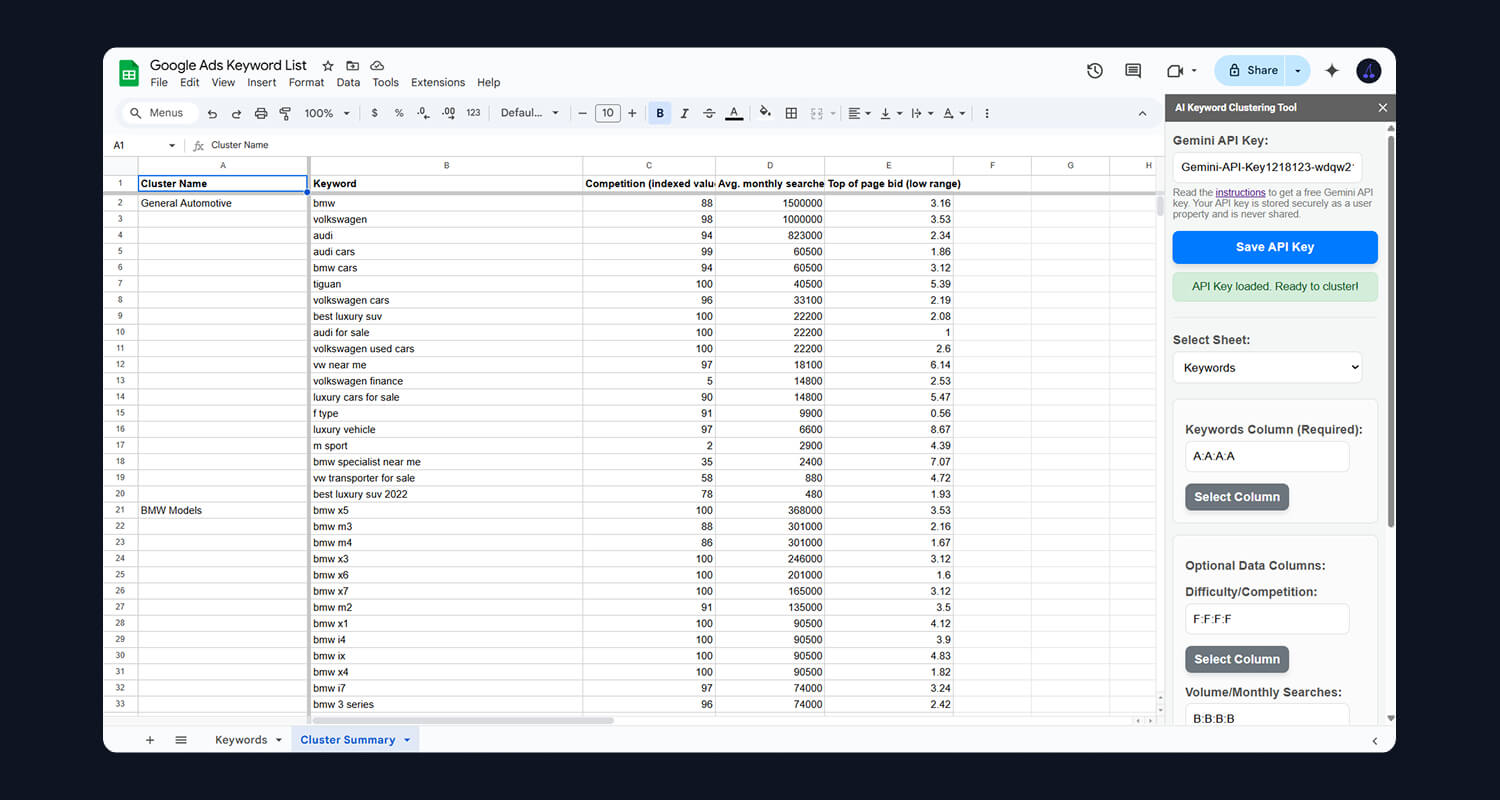Open the Insert menu
The height and width of the screenshot is (800, 1500).
262,83
